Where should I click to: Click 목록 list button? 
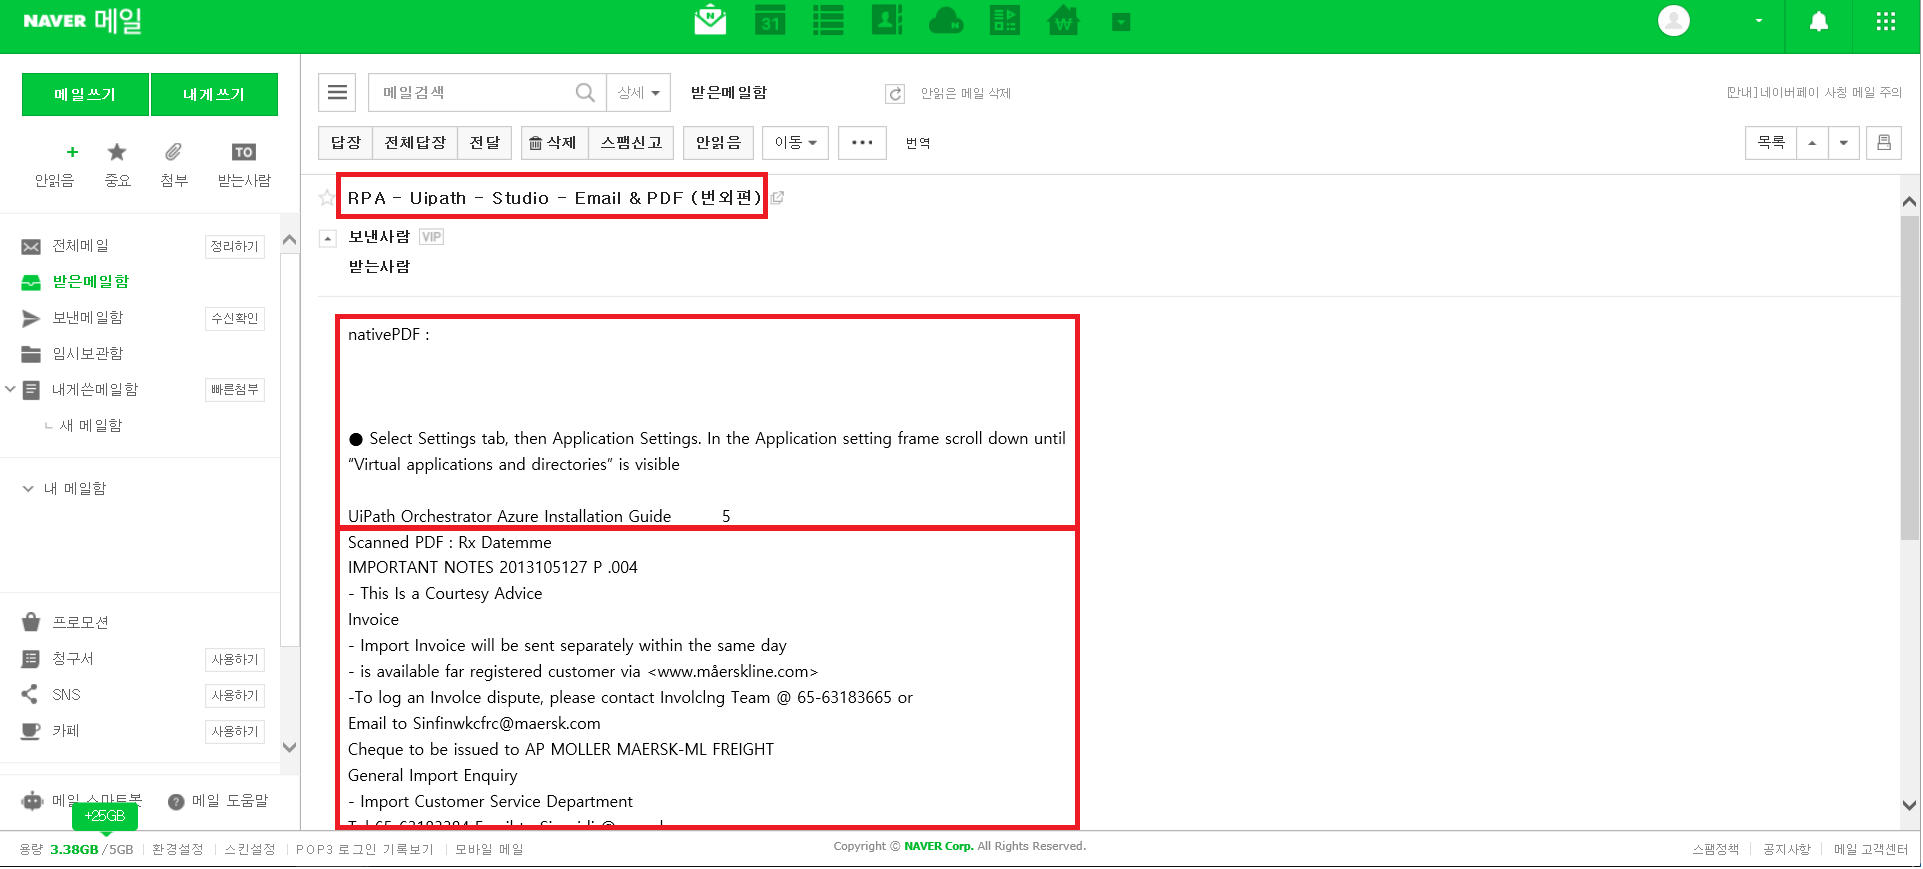point(1771,143)
